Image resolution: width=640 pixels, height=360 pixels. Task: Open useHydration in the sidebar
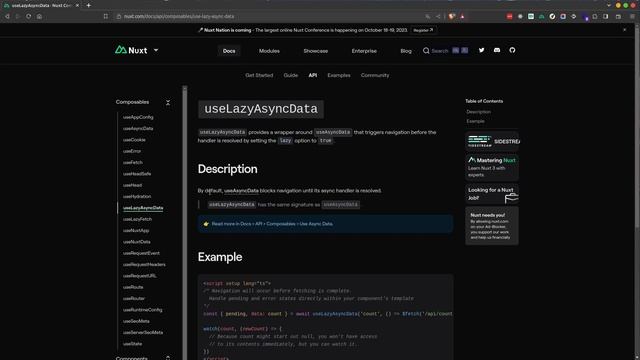137,196
